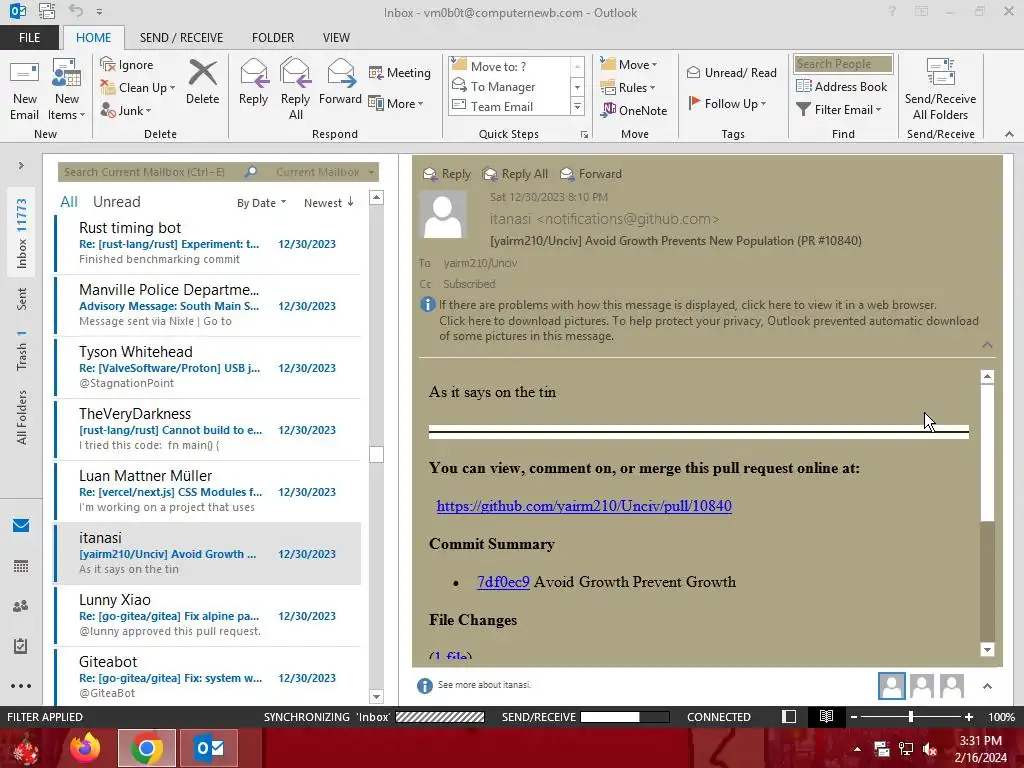Viewport: 1024px width, 768px height.
Task: Open All Folders in the sidebar
Action: [x=22, y=417]
